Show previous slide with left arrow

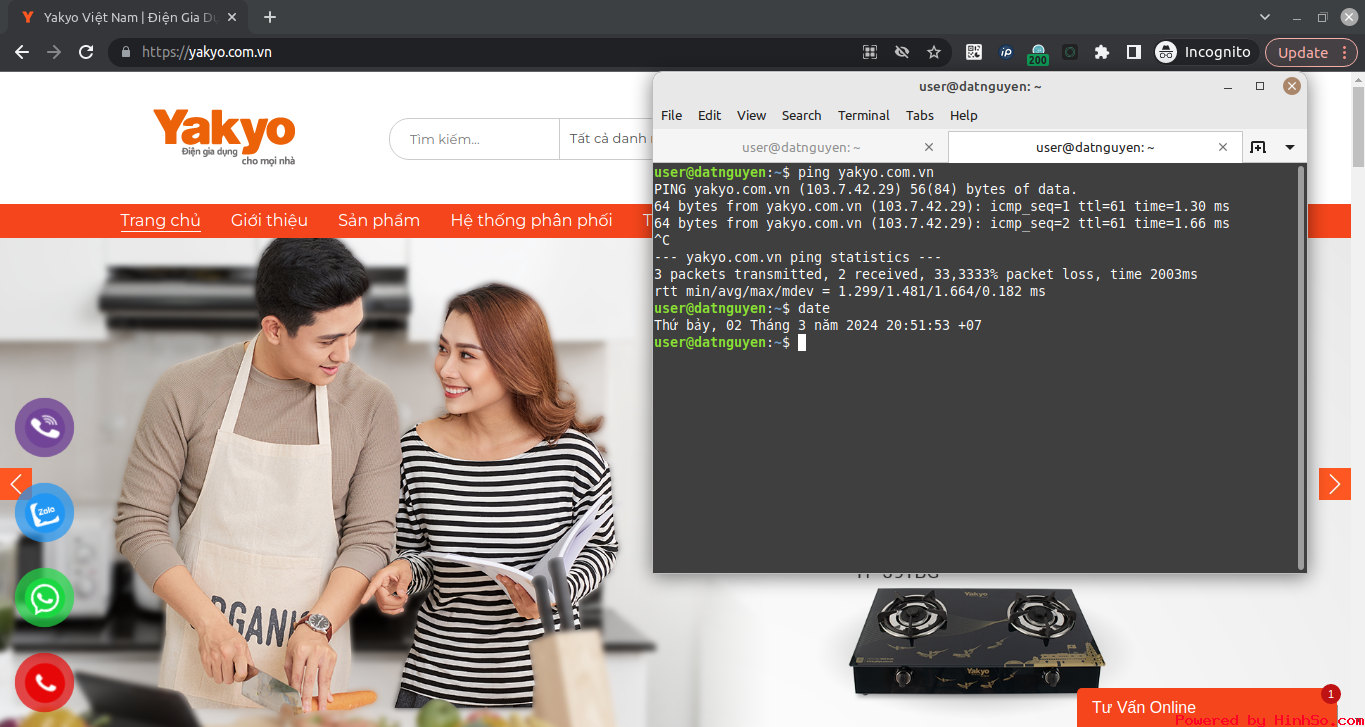click(15, 484)
